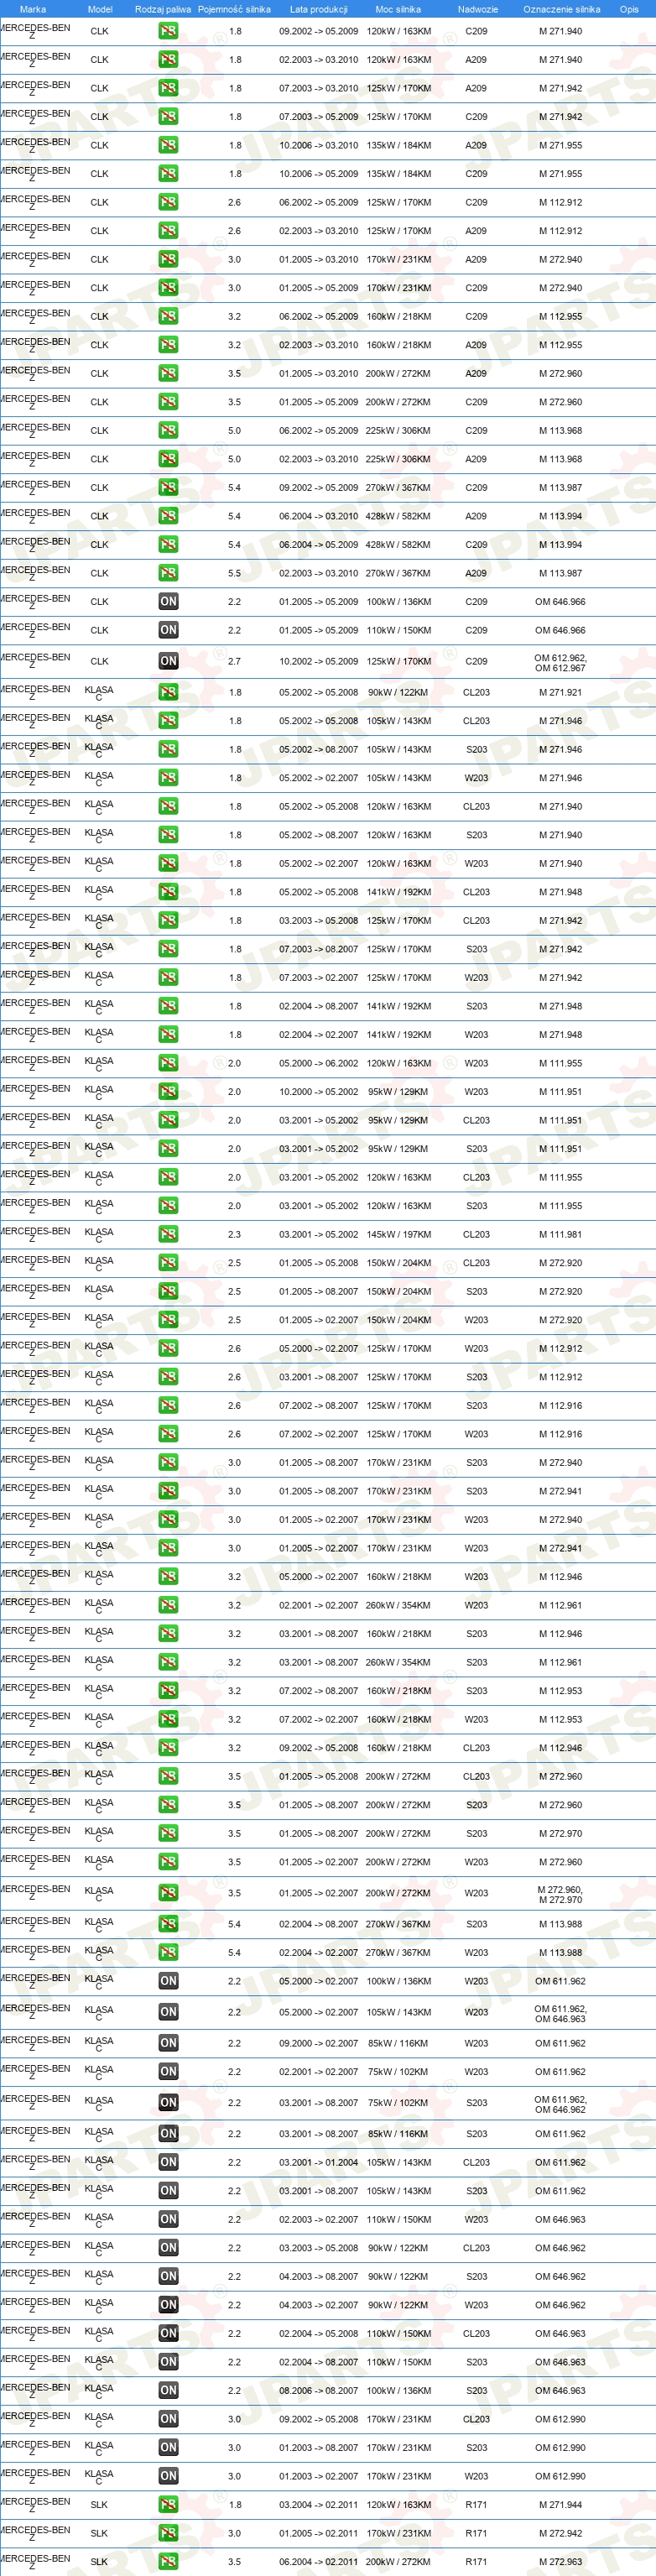Click the PB icon in the CLK A209 M 113.994 row
Image resolution: width=656 pixels, height=2576 pixels.
[168, 516]
